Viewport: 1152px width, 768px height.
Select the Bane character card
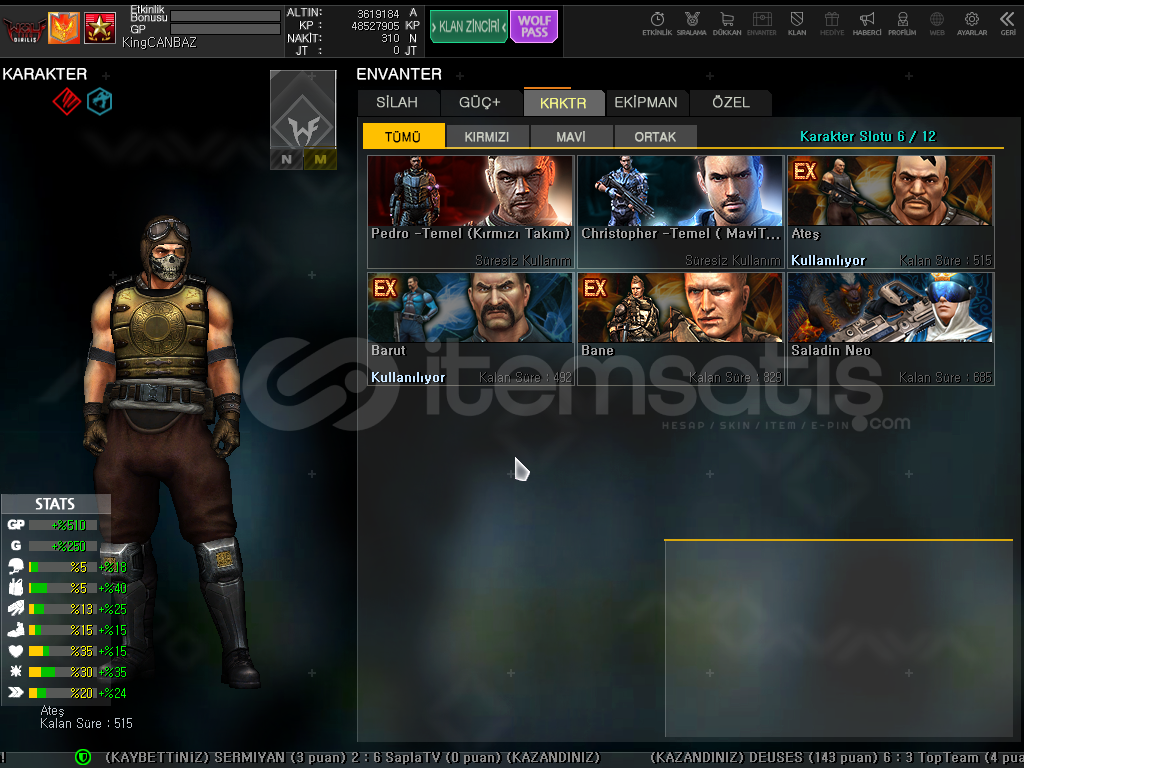(681, 329)
